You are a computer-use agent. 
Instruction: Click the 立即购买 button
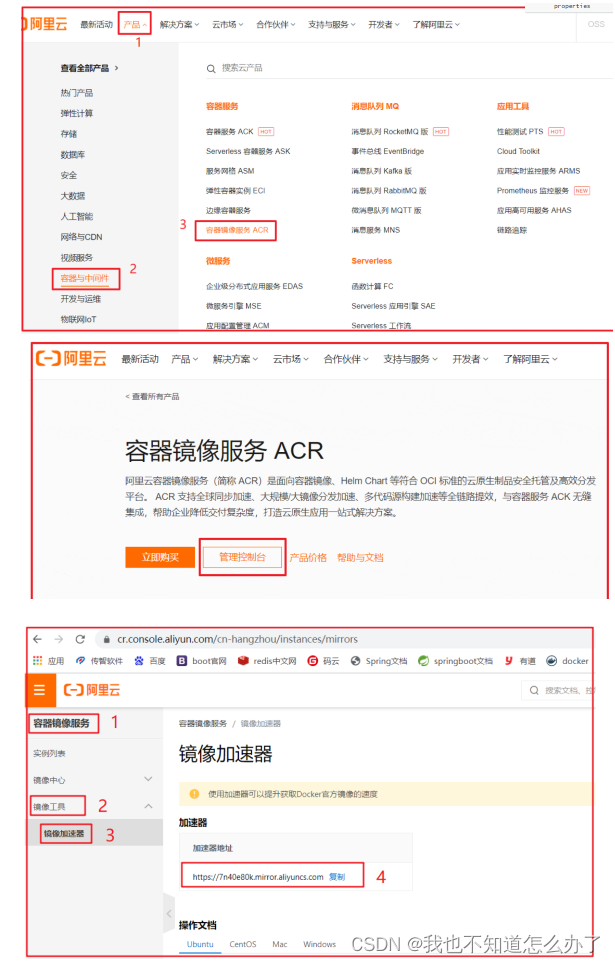click(160, 558)
